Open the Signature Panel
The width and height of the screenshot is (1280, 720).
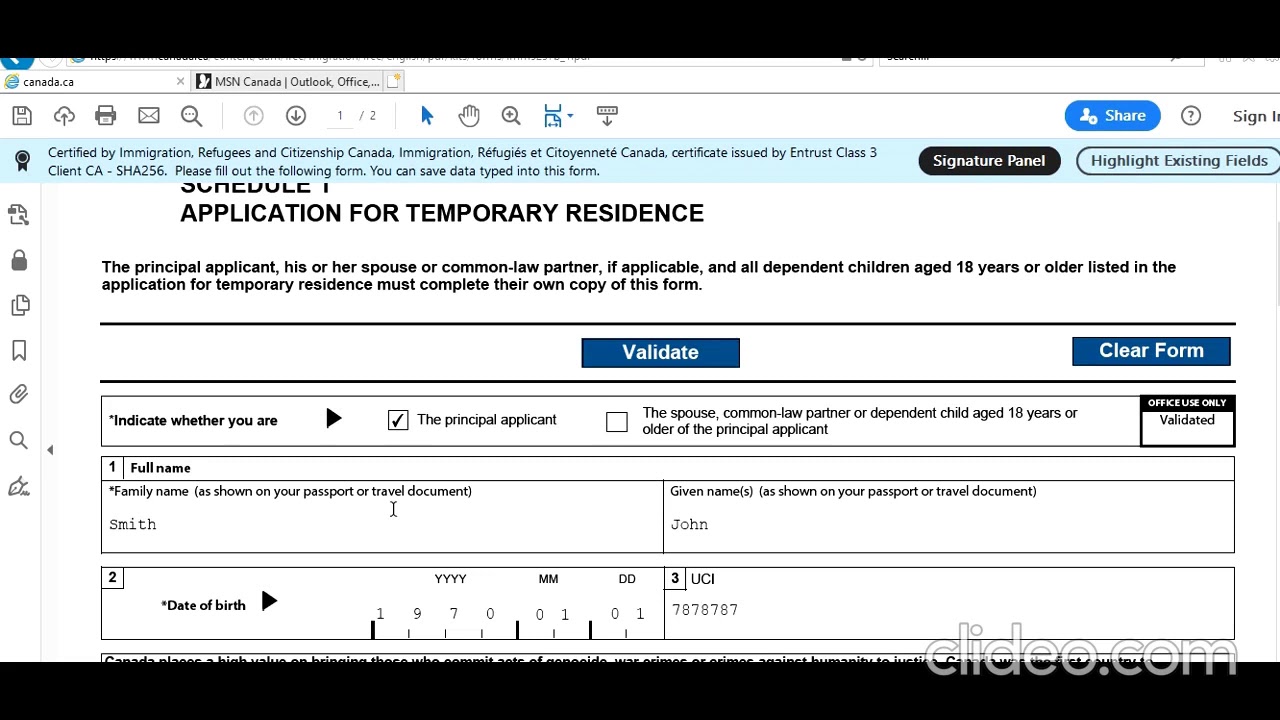(x=989, y=160)
